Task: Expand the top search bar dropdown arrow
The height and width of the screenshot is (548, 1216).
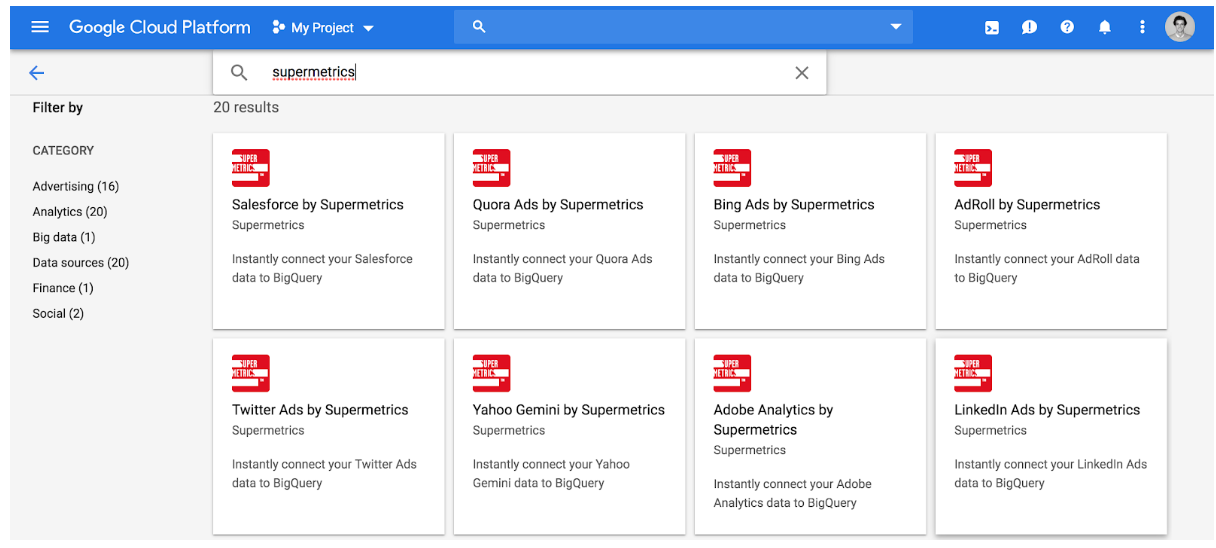Action: [x=896, y=27]
